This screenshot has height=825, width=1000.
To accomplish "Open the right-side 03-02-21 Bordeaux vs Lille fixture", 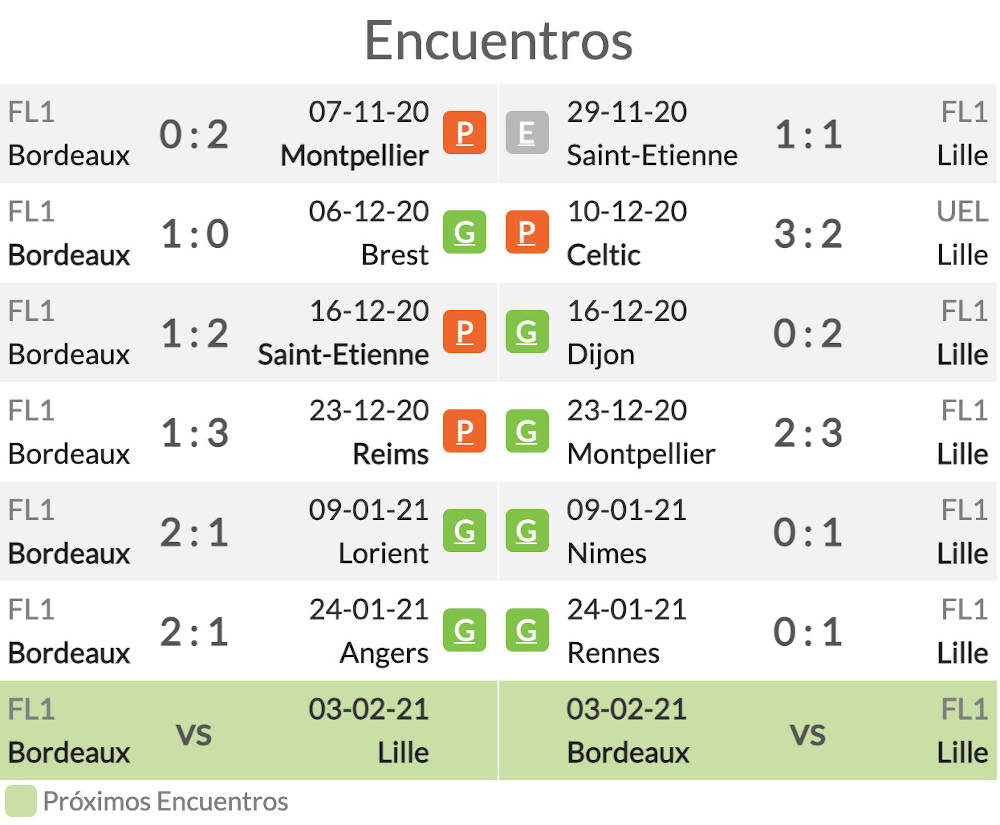I will click(x=747, y=730).
